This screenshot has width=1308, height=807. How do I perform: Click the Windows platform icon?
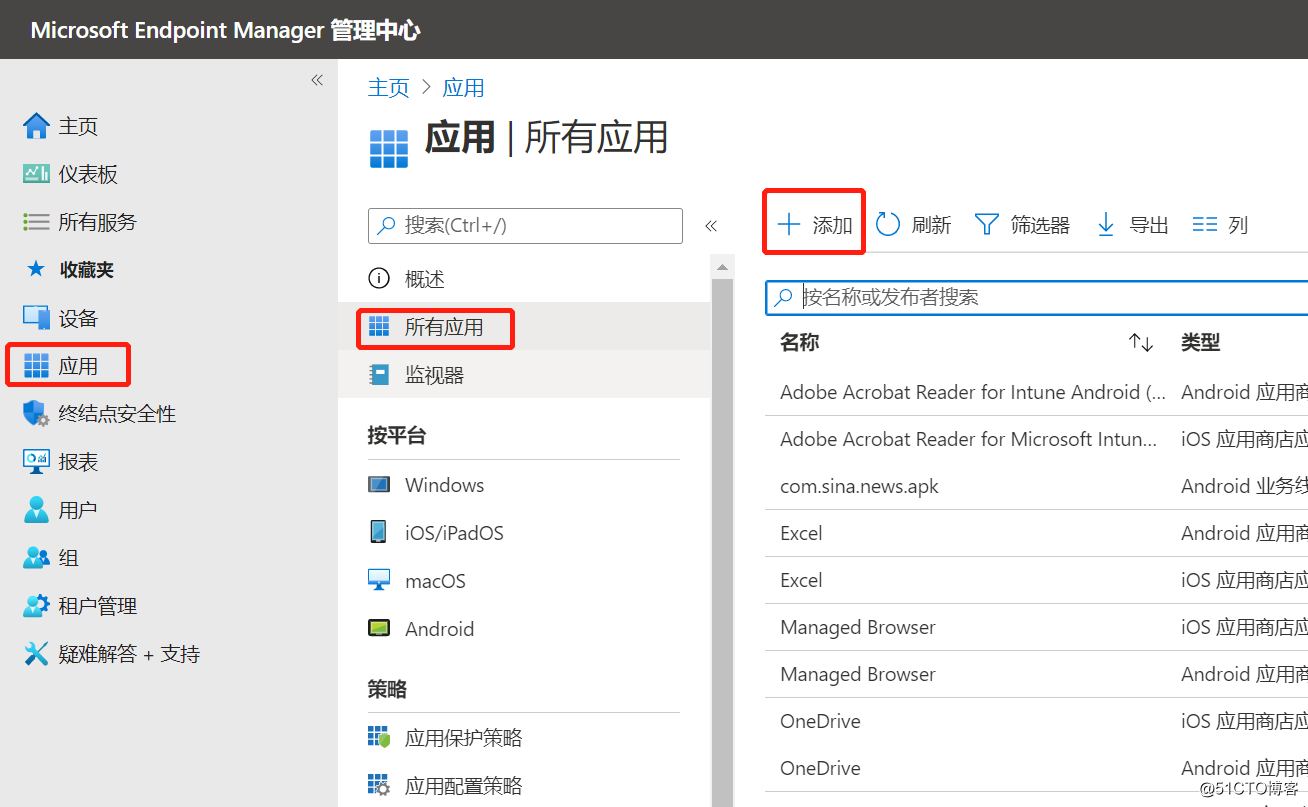tap(379, 485)
